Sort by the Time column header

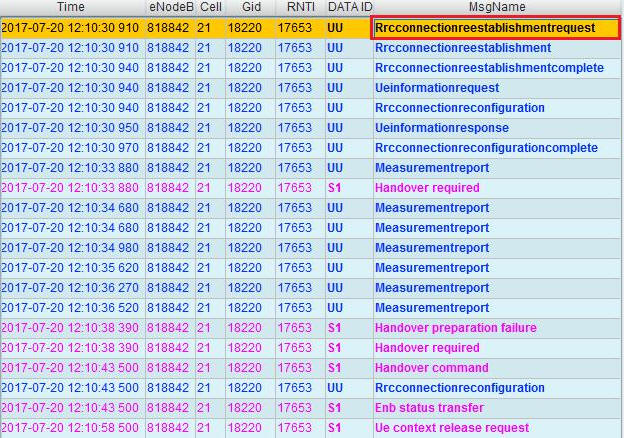coord(72,7)
